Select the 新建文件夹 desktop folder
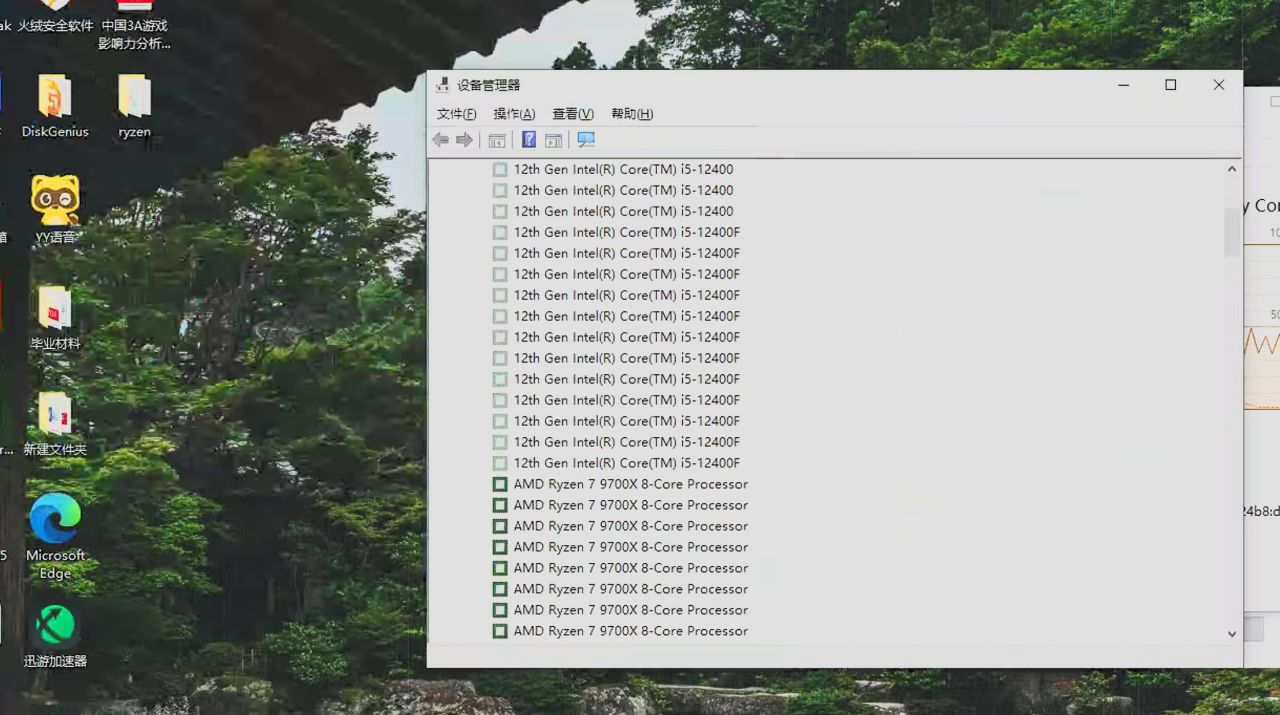This screenshot has width=1280, height=715. pos(55,424)
